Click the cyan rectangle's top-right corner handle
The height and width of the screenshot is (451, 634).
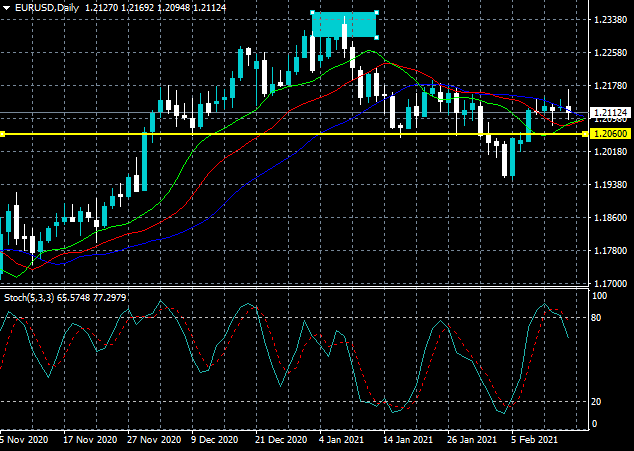point(376,13)
